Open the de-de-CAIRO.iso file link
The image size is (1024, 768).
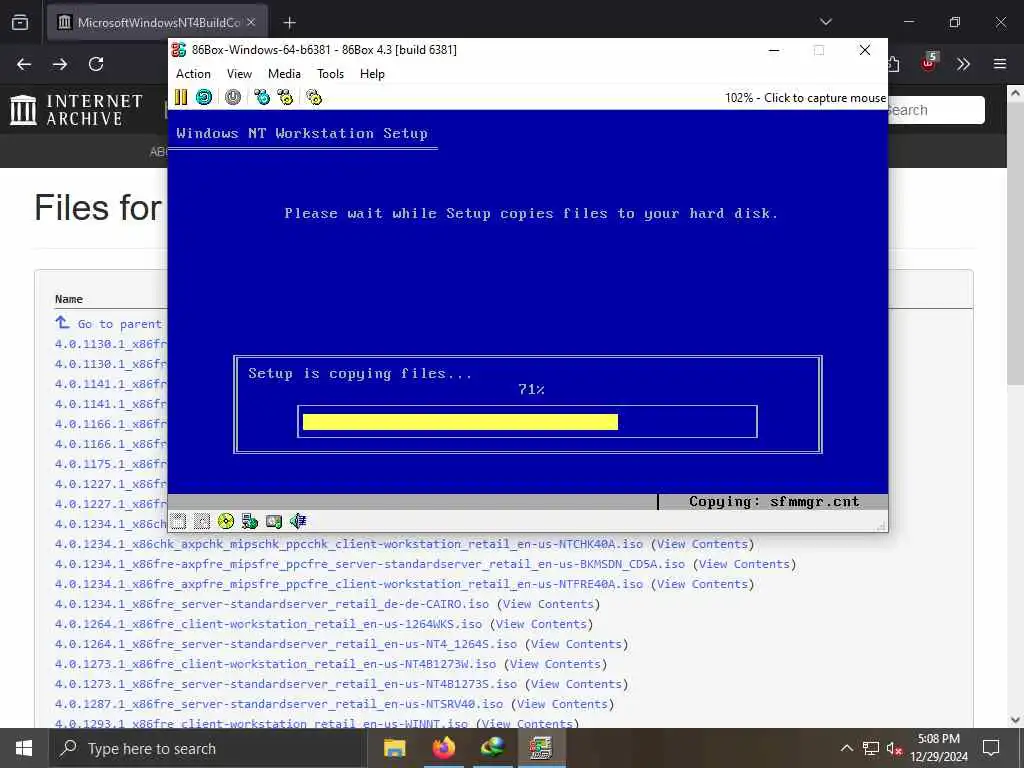[272, 604]
